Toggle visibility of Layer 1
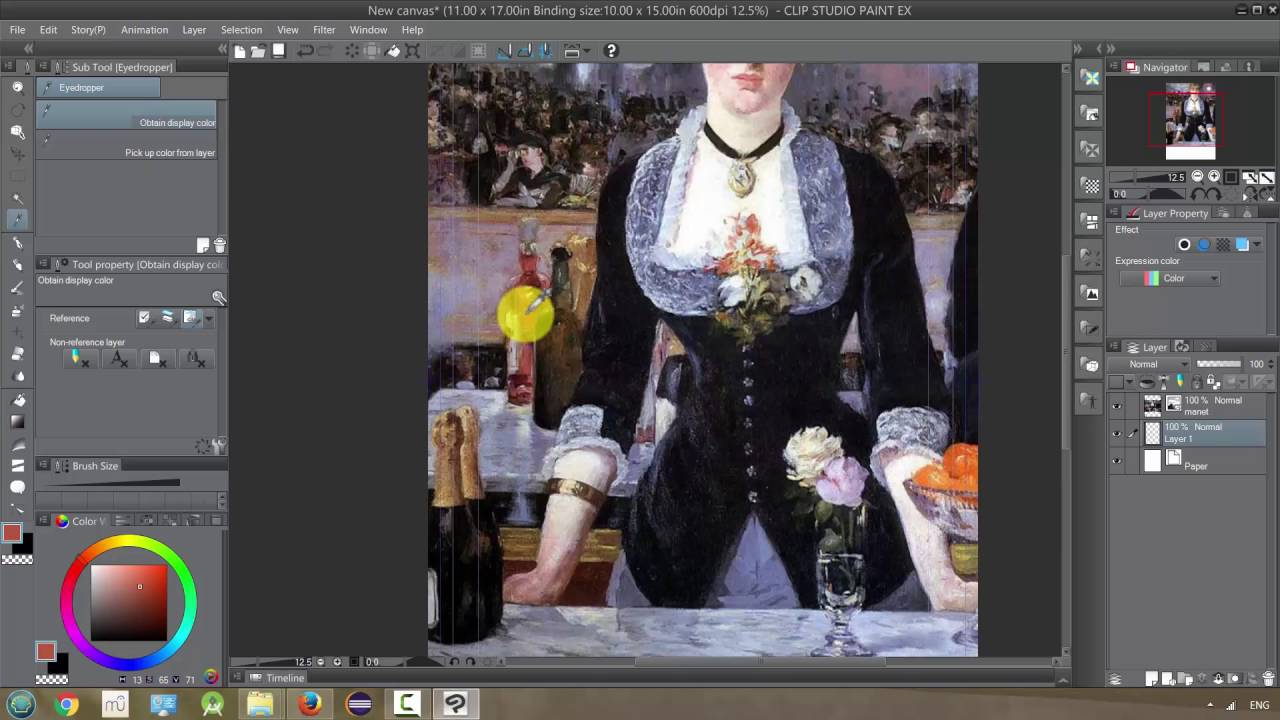Viewport: 1280px width, 720px height. (x=1117, y=433)
